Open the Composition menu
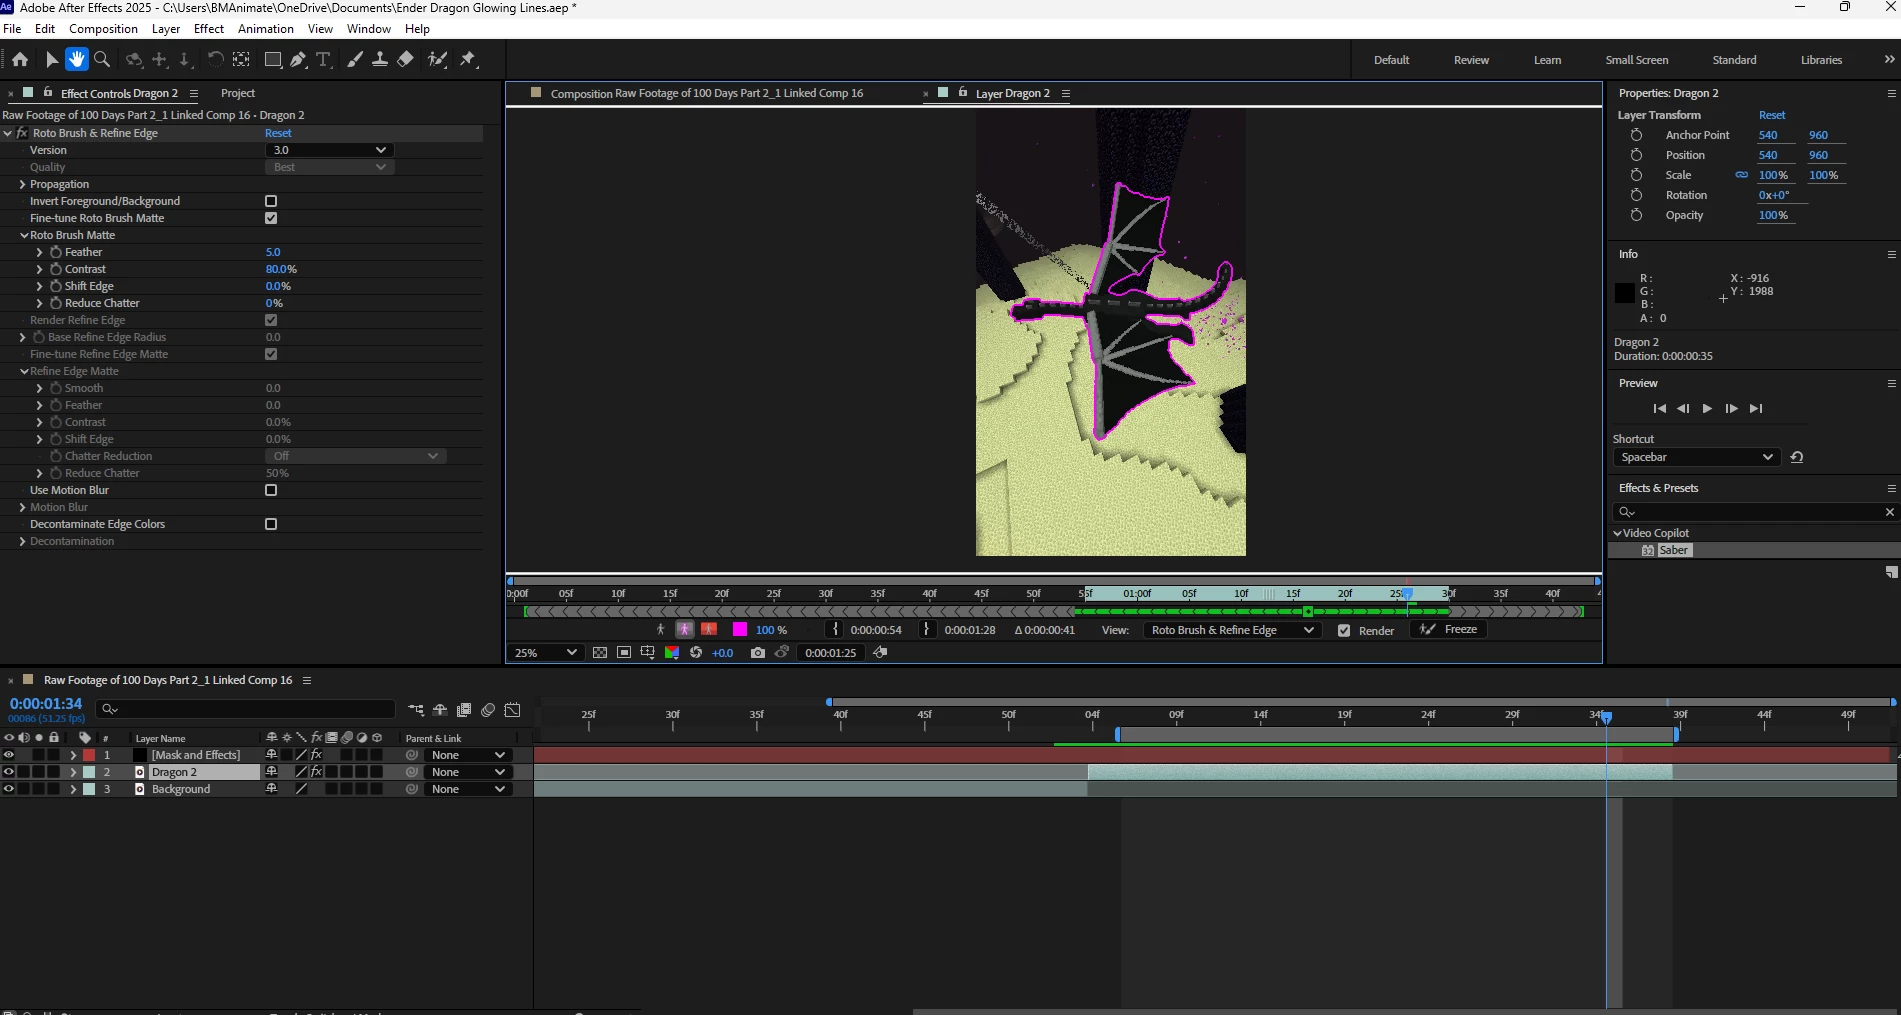The width and height of the screenshot is (1901, 1015). click(x=104, y=29)
